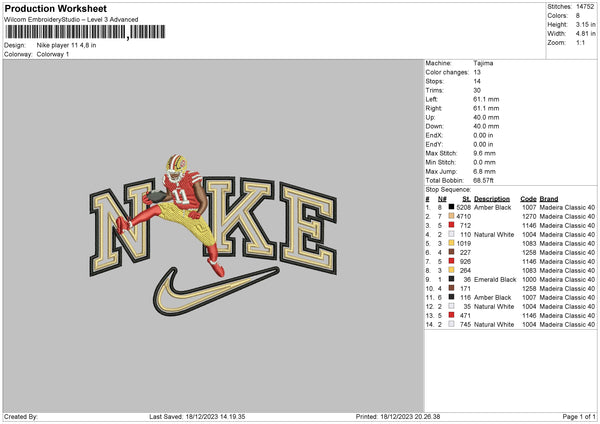Select the Min Stitch value '0.0 mm'

tap(484, 162)
